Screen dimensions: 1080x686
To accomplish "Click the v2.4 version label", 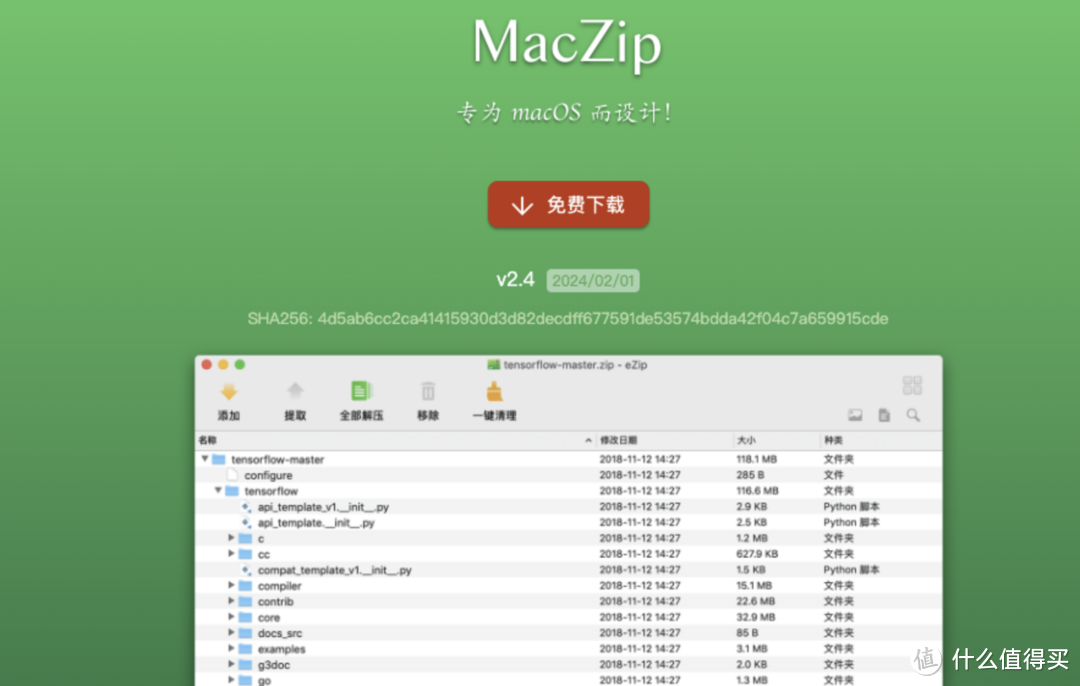I will click(515, 280).
